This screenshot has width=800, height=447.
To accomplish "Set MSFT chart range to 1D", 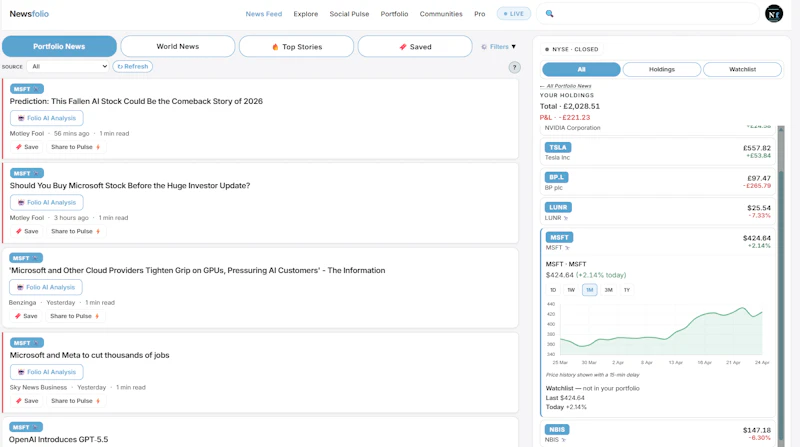I will [x=553, y=290].
